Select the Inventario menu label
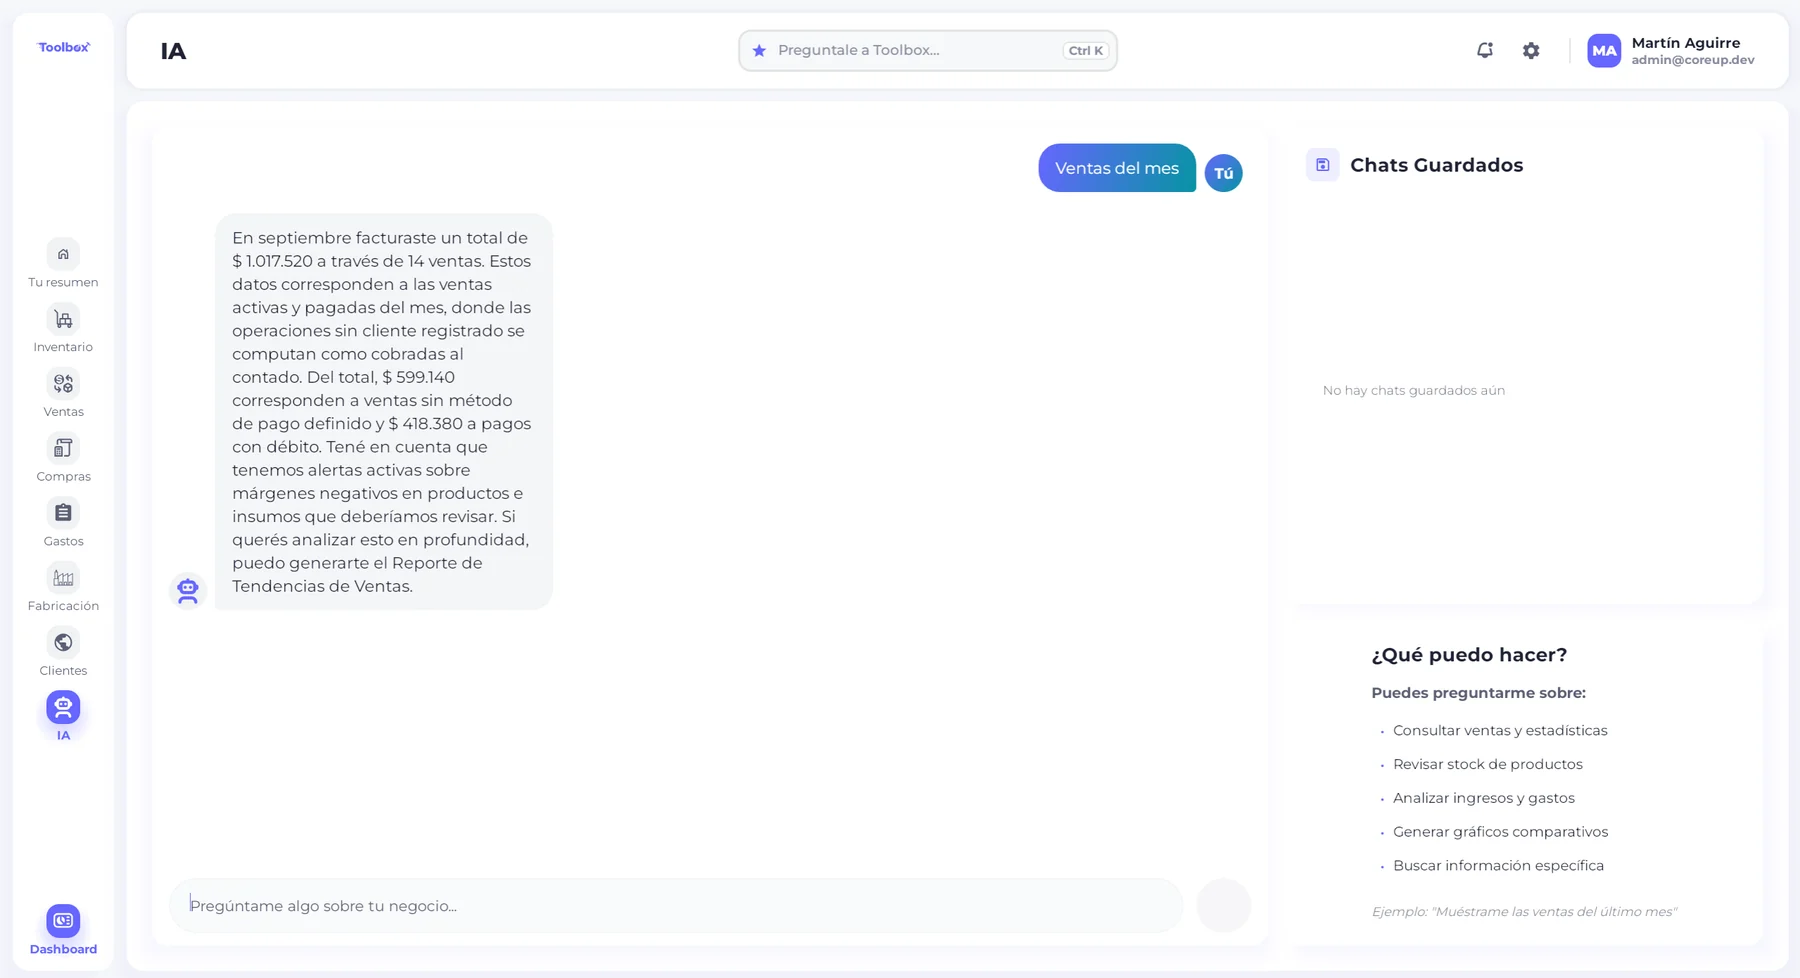Screen dimensions: 1800x978 pos(63,347)
